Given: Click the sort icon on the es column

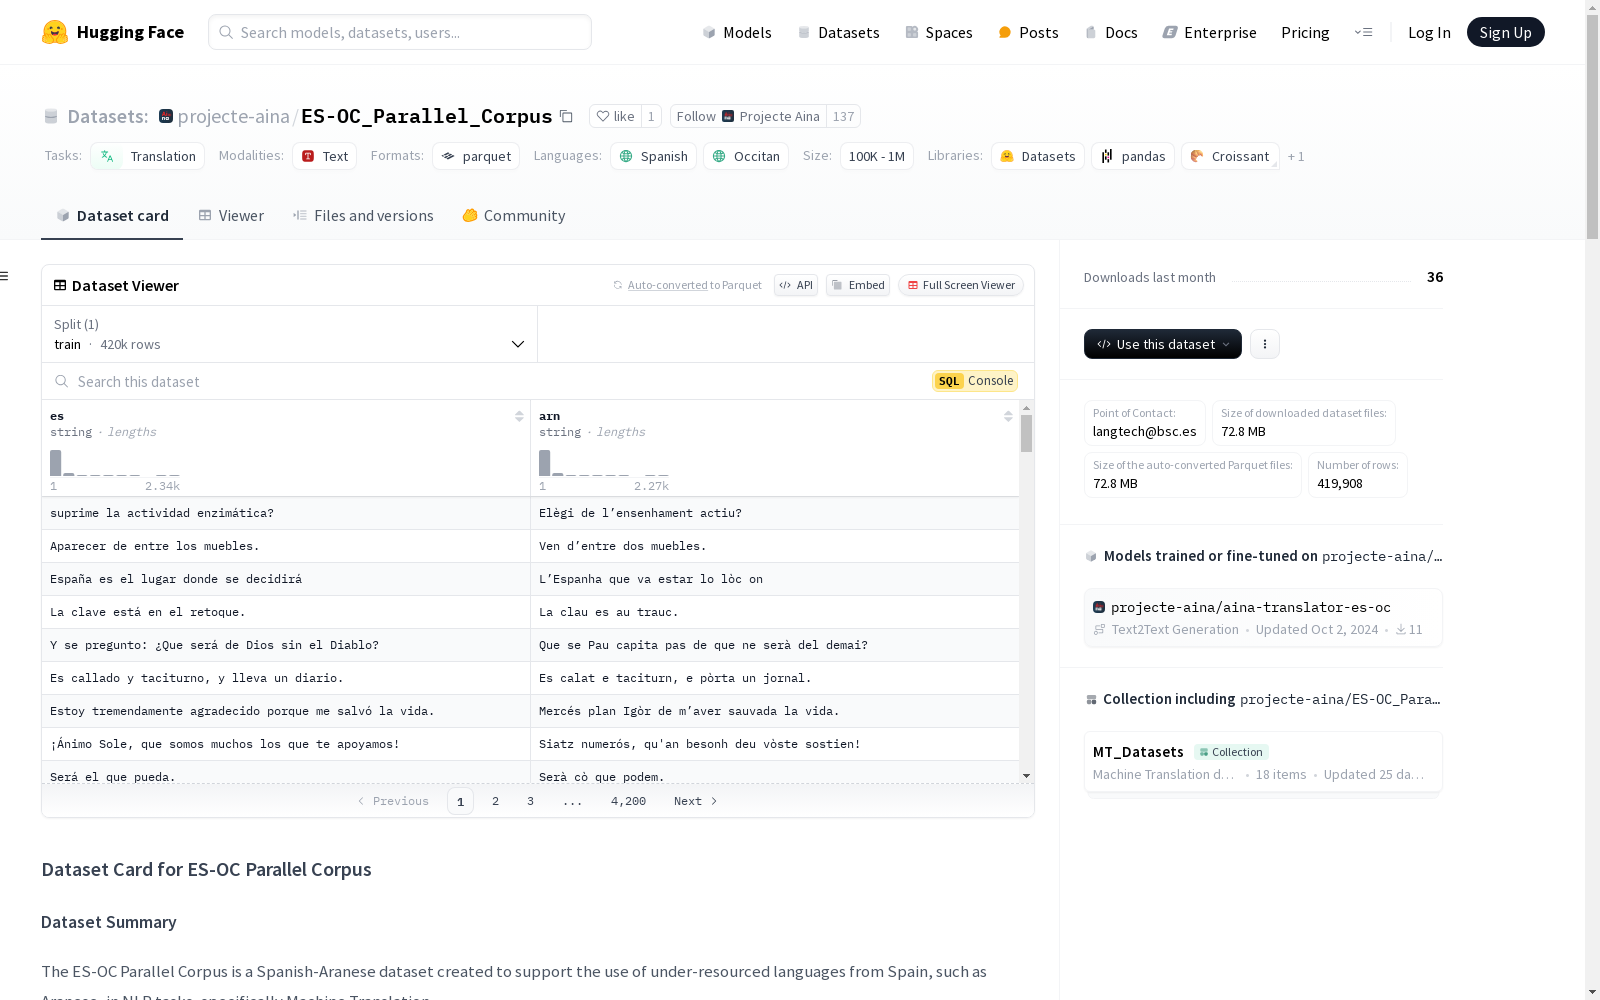Looking at the screenshot, I should click(x=519, y=416).
